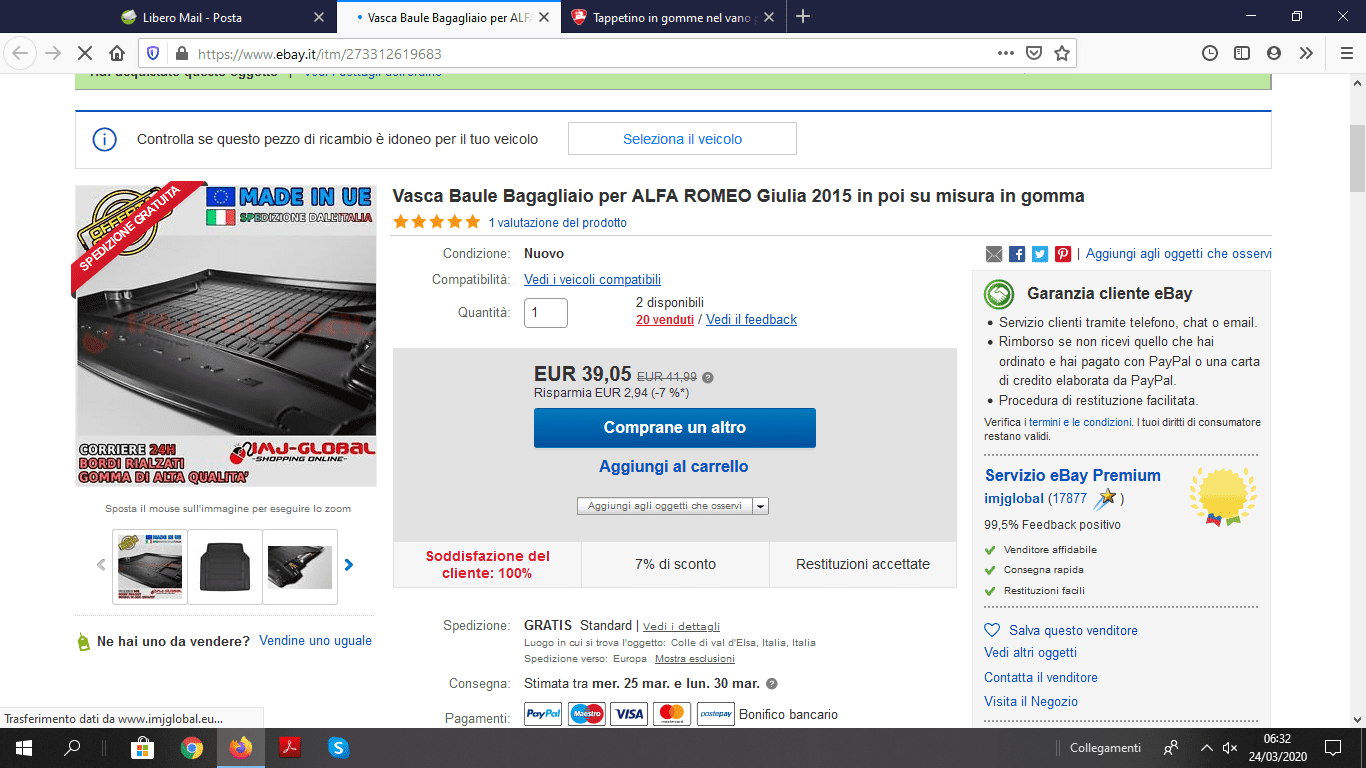Screen dimensions: 1366x768
Task: Click the site padlock security icon
Action: (181, 53)
